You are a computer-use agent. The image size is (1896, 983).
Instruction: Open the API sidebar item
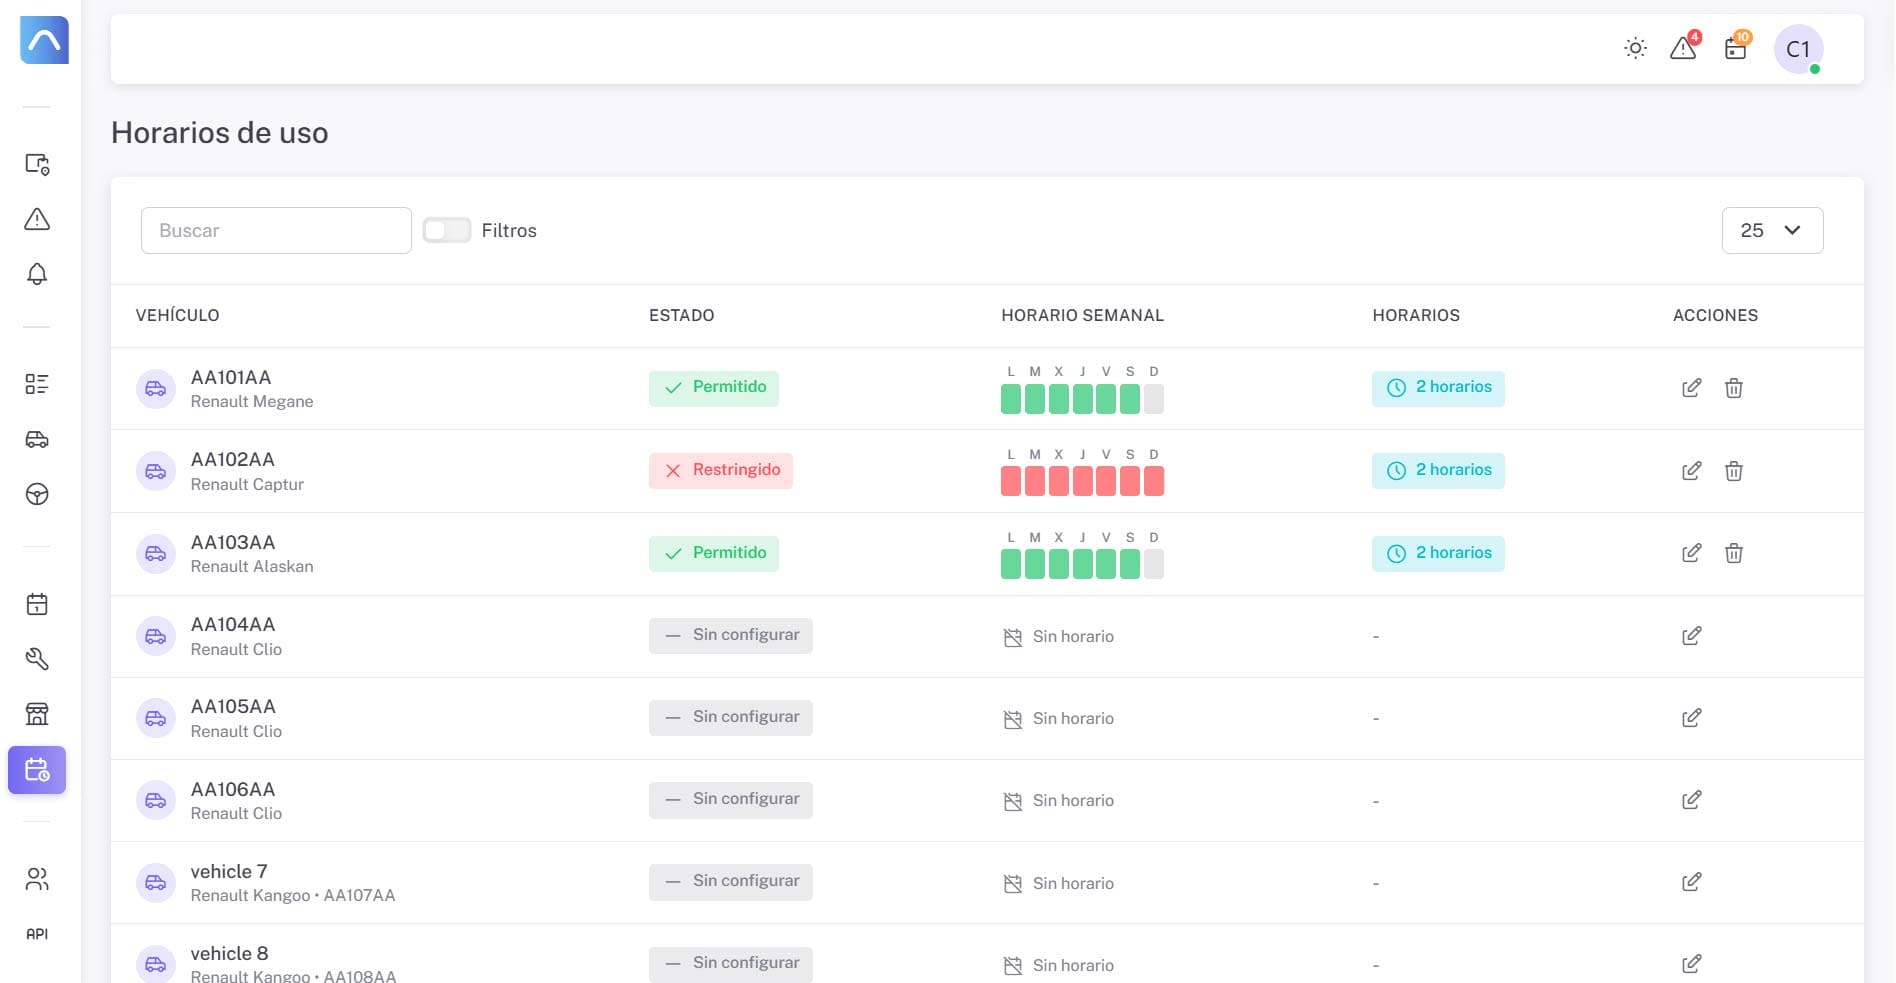(x=37, y=934)
